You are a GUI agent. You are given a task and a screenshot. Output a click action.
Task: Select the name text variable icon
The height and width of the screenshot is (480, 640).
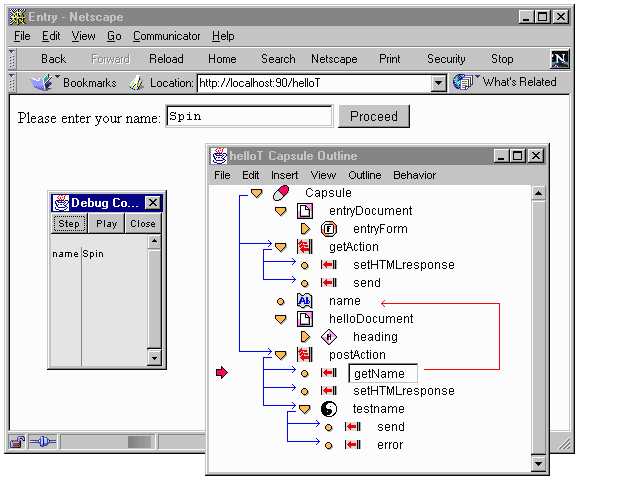[304, 301]
